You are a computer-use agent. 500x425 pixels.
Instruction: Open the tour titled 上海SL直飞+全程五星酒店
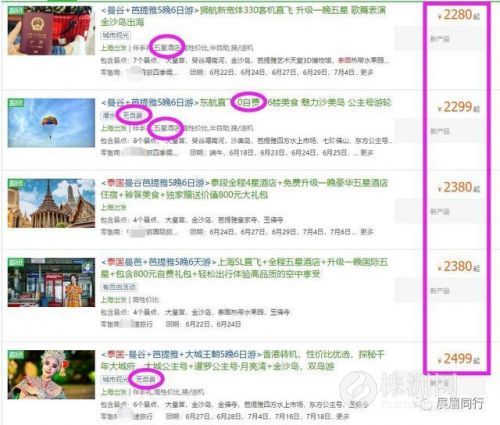[245, 268]
